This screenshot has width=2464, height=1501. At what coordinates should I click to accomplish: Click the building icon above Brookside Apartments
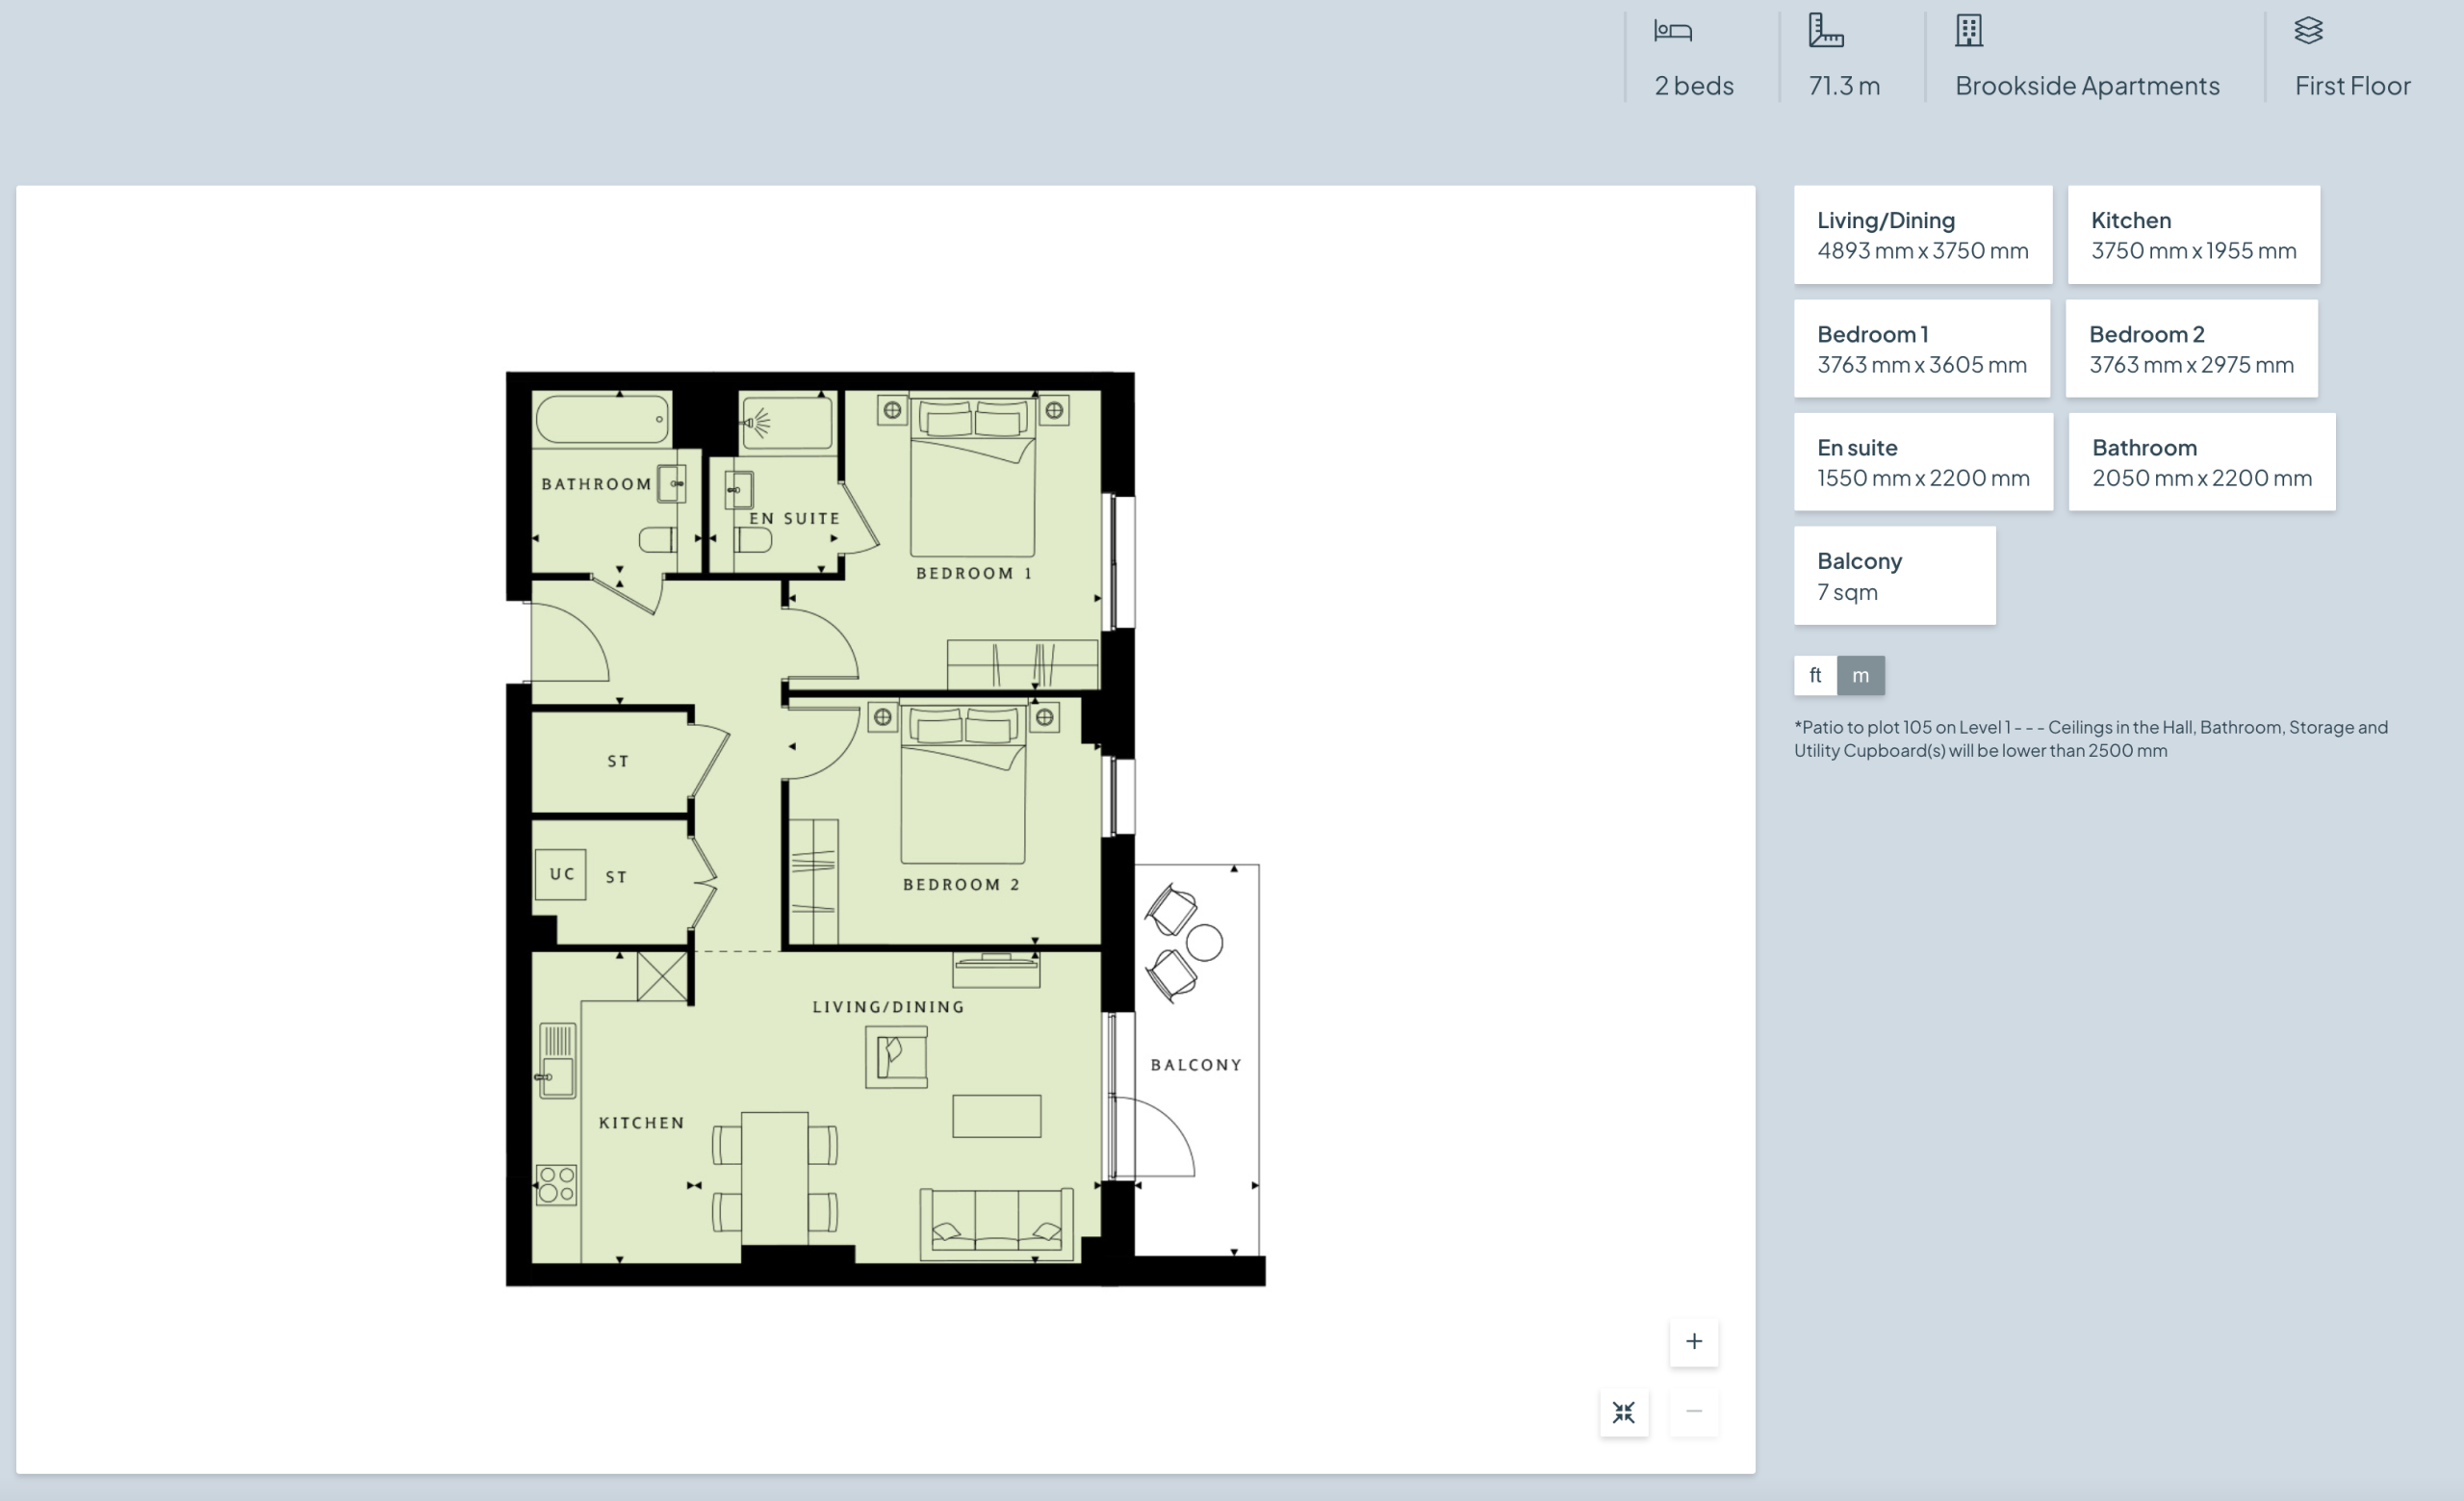1968,30
